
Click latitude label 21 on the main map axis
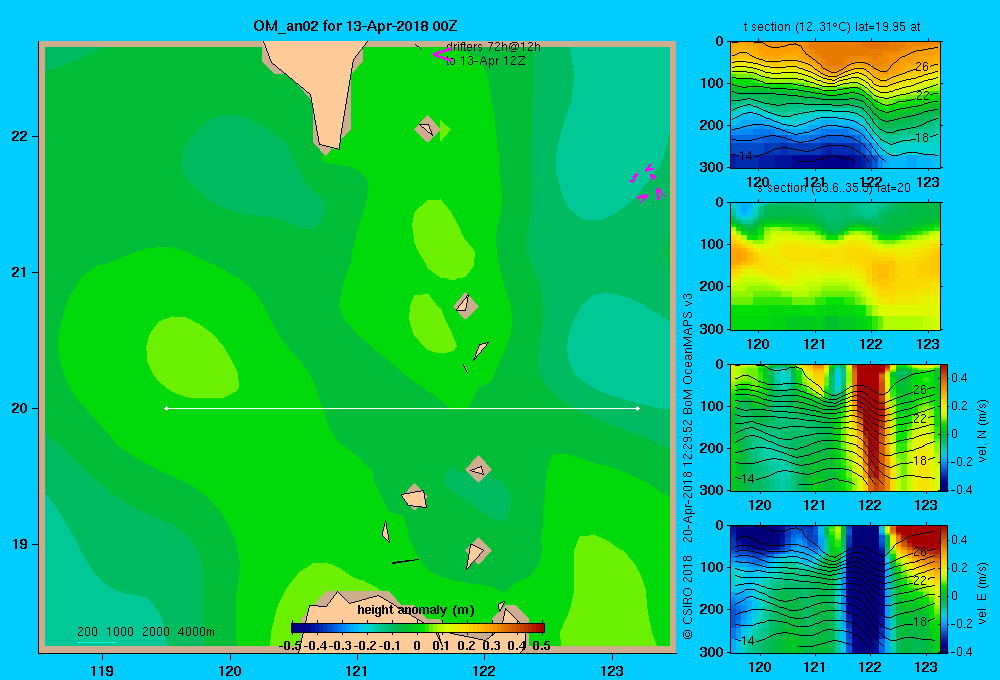19,272
